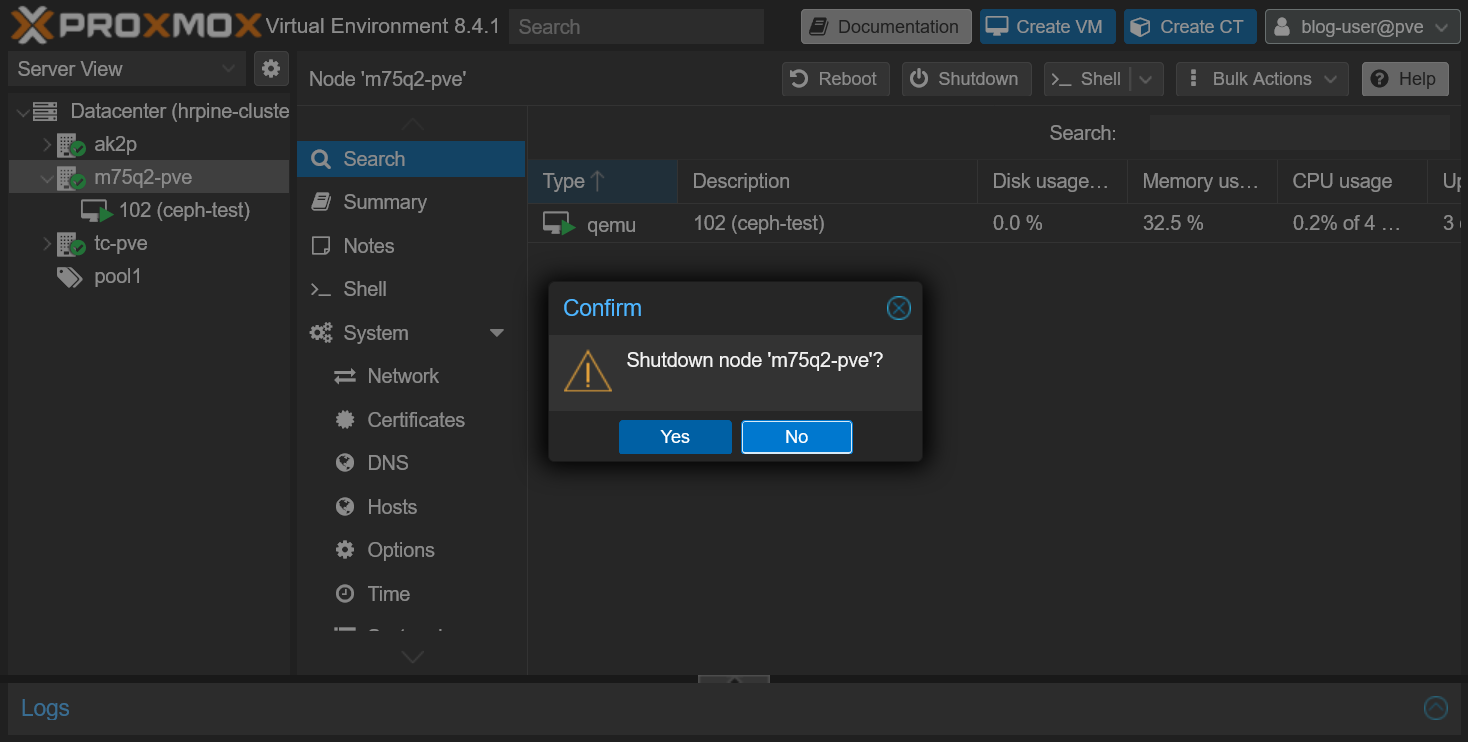1468x742 pixels.
Task: Click the Reboot node button
Action: [836, 79]
